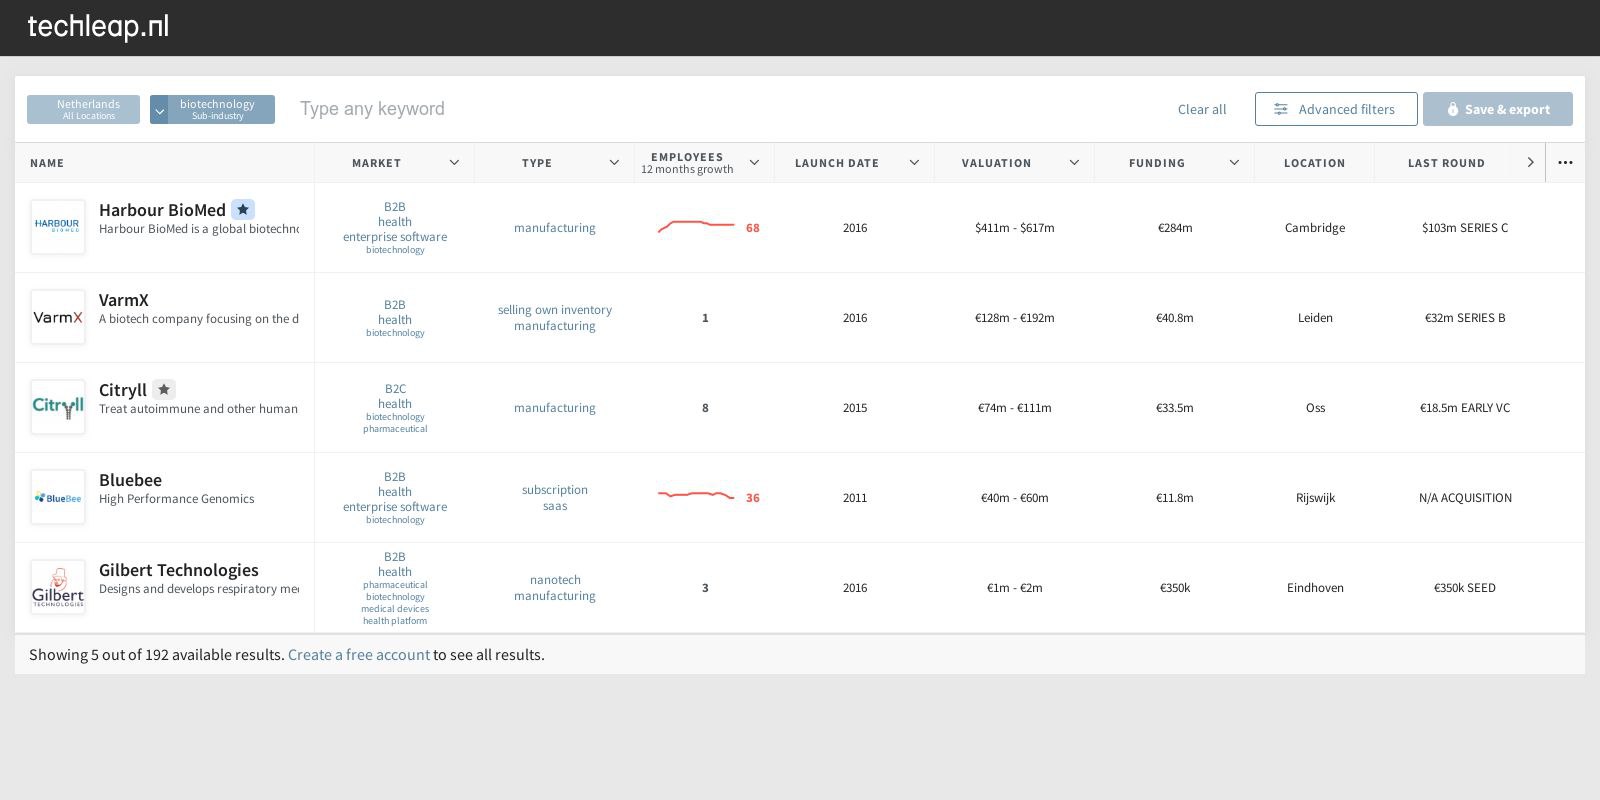Click the Oss location cell
Screen dimensions: 1600x800
coord(1315,408)
